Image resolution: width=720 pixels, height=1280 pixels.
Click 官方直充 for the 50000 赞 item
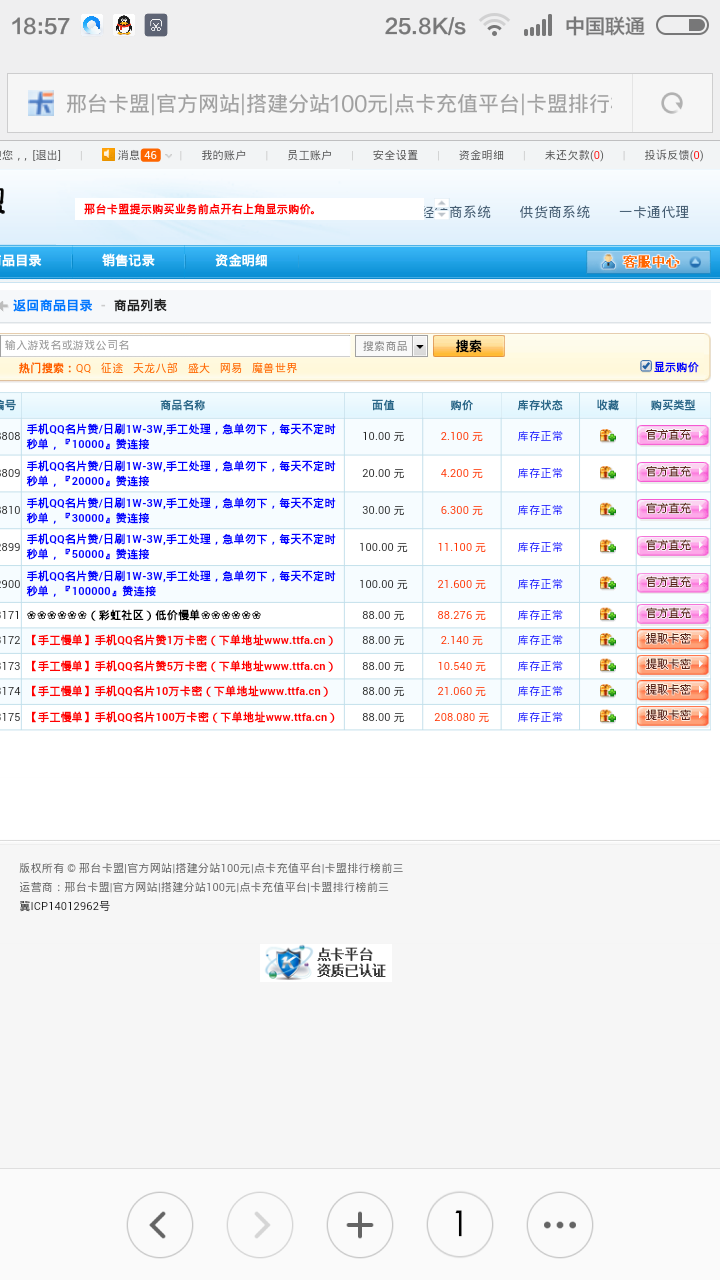pos(672,546)
